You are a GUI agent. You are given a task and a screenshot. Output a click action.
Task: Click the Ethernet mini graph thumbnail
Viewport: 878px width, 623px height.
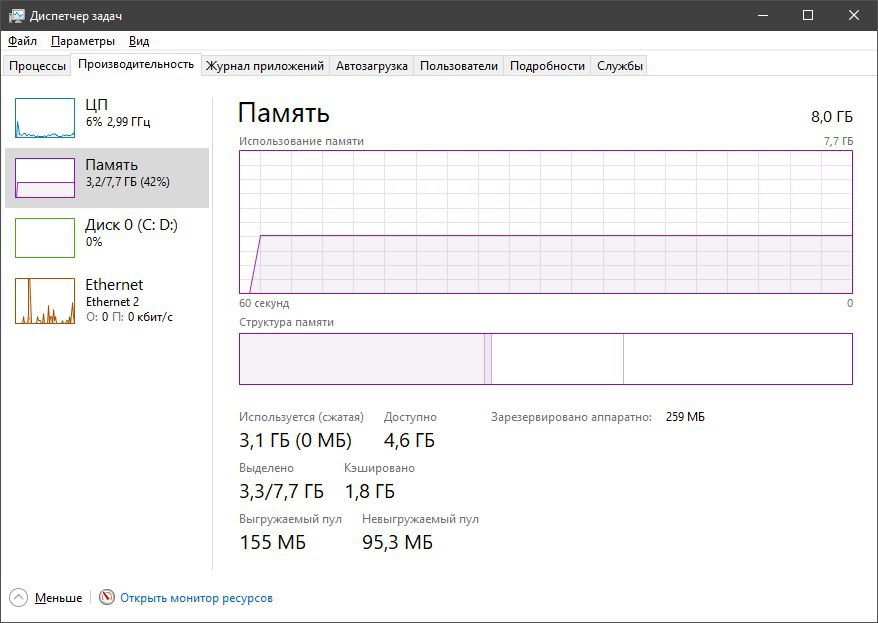(x=45, y=301)
